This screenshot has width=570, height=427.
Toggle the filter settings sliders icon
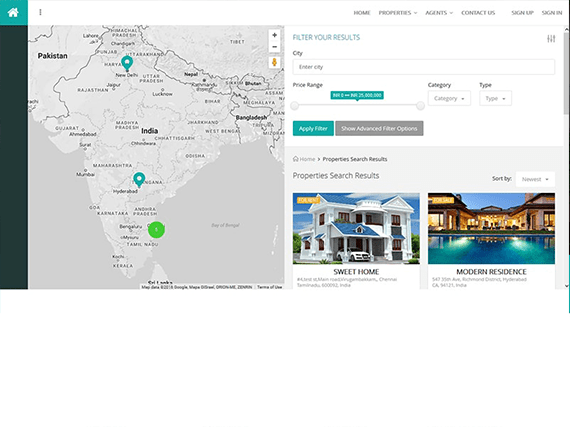click(x=551, y=39)
